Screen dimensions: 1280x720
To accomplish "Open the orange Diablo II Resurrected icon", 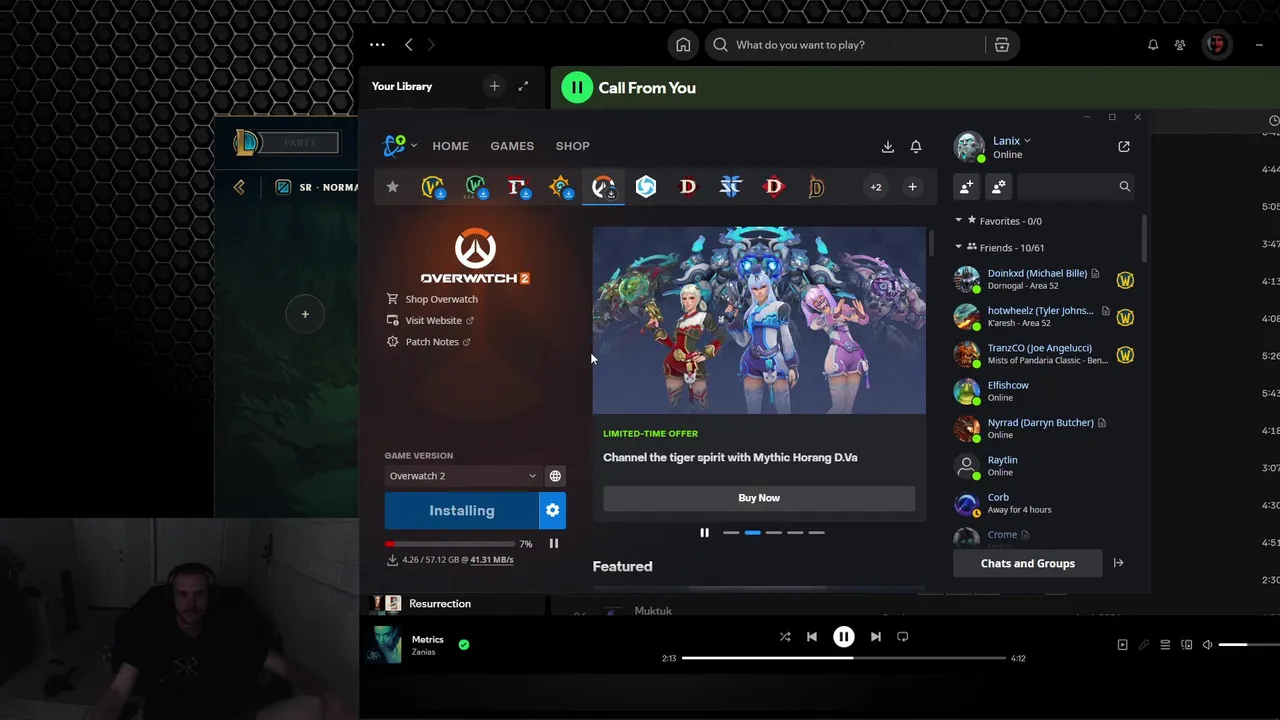I will 816,187.
